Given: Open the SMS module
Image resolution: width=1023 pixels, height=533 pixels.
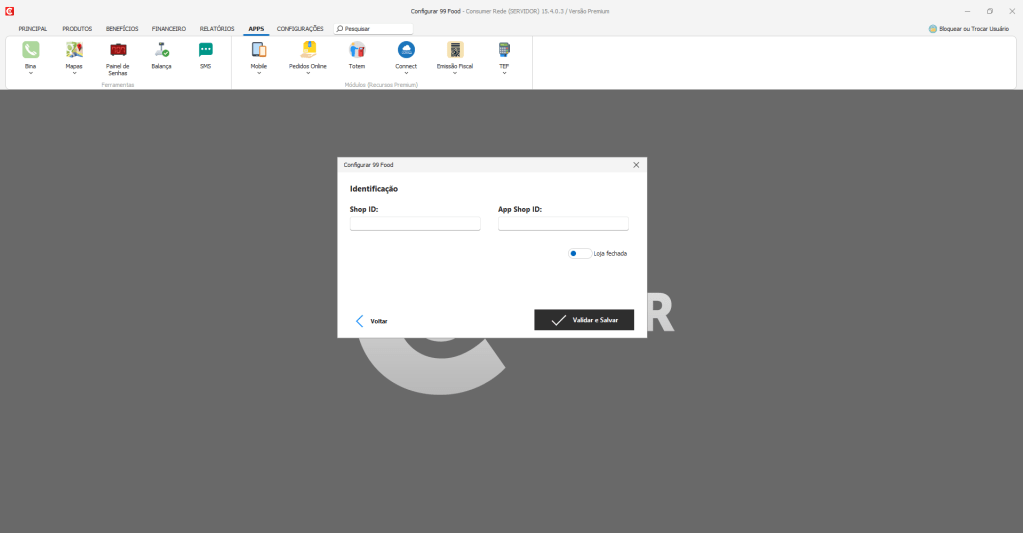Looking at the screenshot, I should (x=205, y=50).
